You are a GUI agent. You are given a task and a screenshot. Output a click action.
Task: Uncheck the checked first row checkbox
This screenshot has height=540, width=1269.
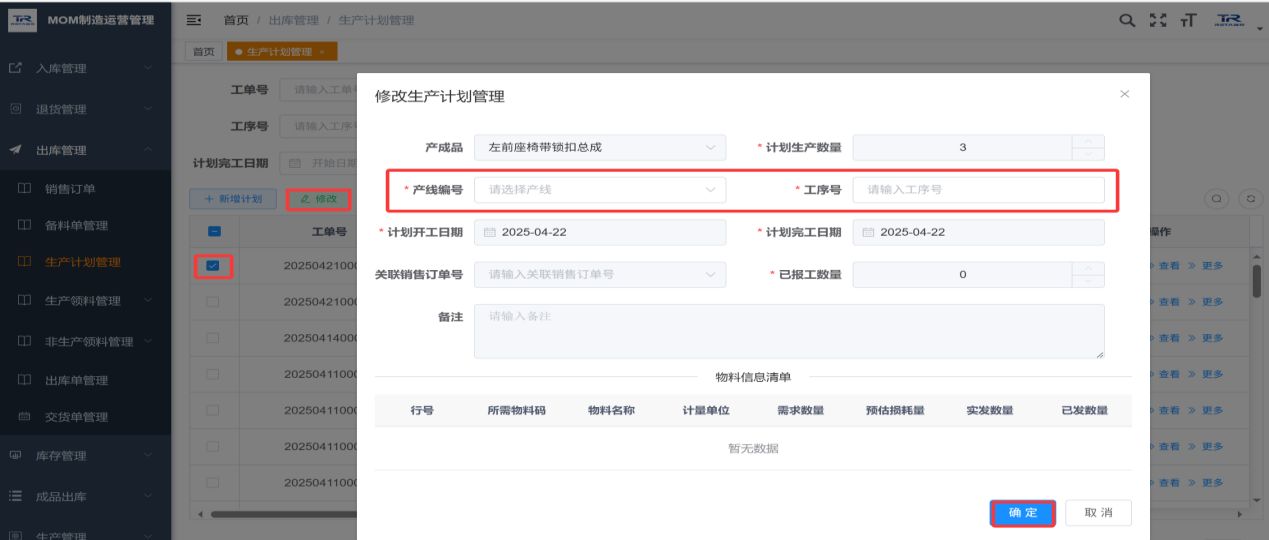(213, 266)
